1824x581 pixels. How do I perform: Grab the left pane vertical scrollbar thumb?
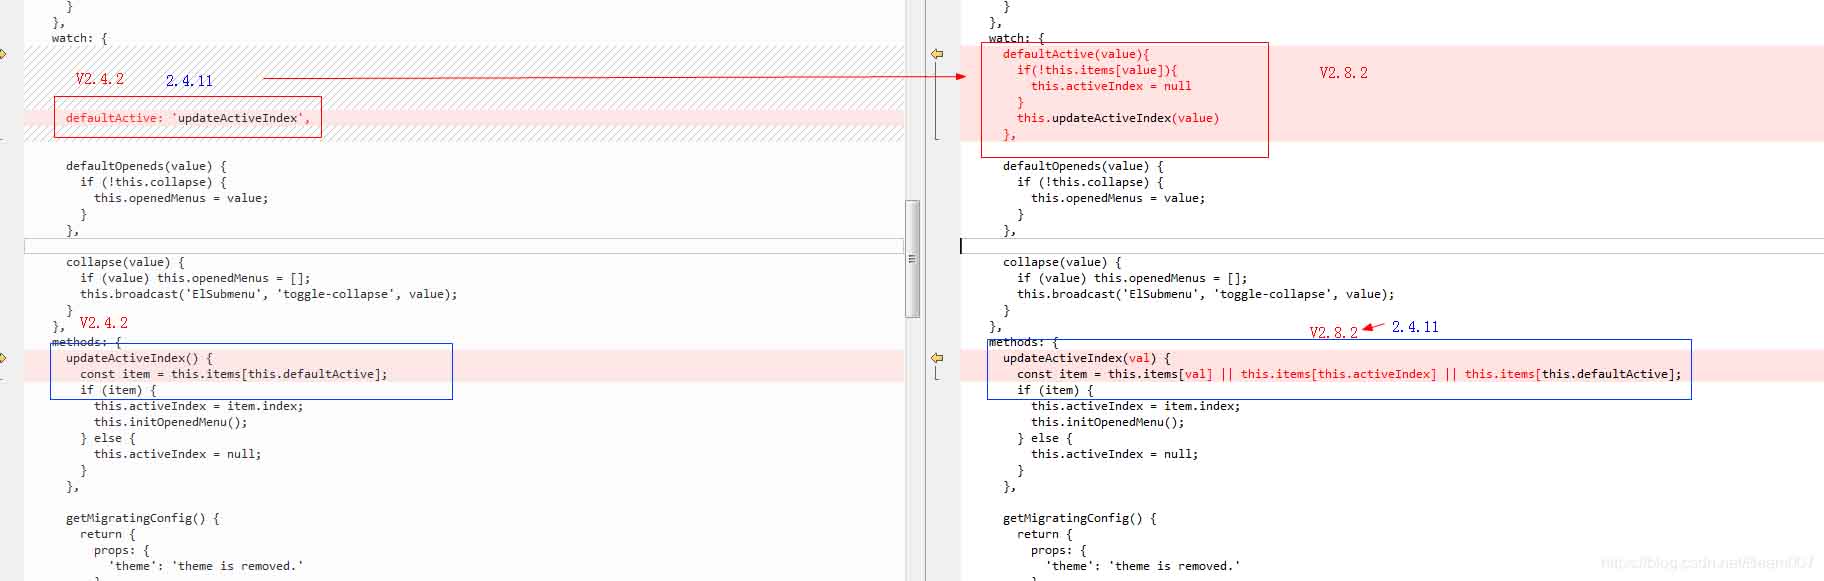912,259
